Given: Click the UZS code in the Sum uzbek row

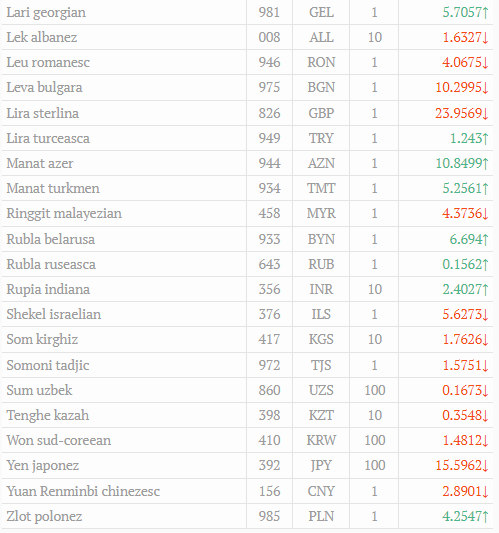Looking at the screenshot, I should click(x=321, y=390).
